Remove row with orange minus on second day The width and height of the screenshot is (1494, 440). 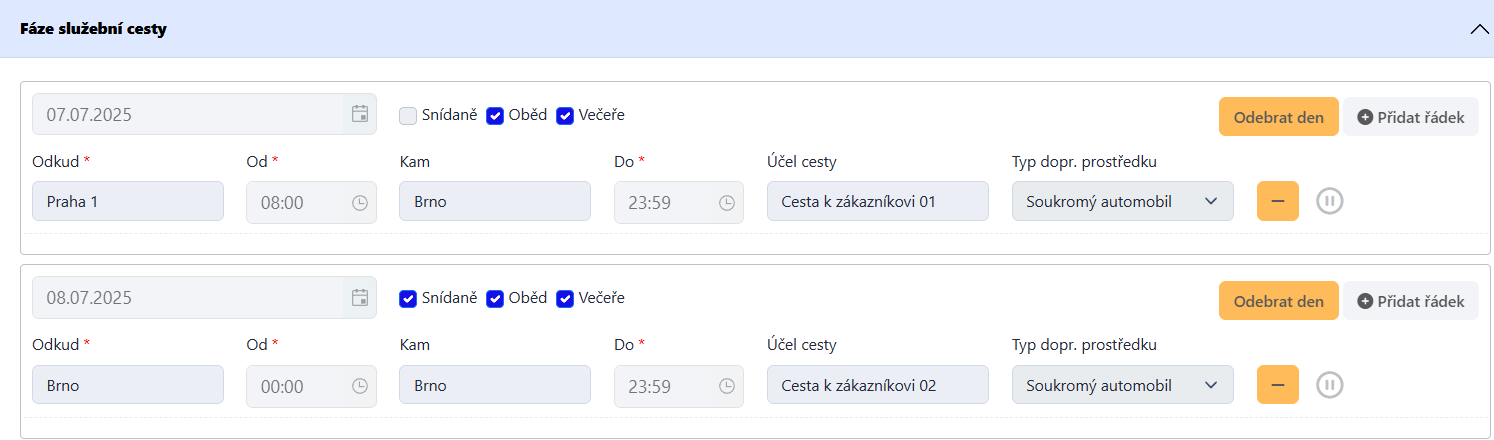(1277, 384)
